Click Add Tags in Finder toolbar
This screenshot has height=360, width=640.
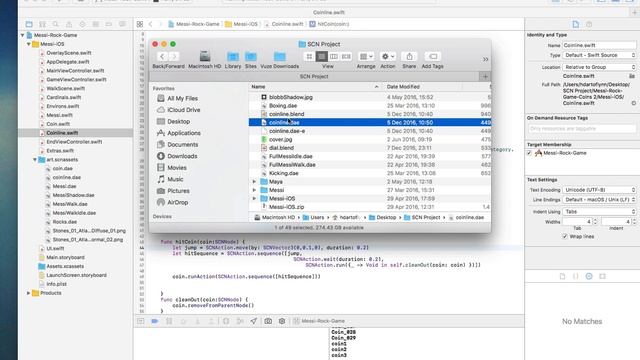click(433, 56)
